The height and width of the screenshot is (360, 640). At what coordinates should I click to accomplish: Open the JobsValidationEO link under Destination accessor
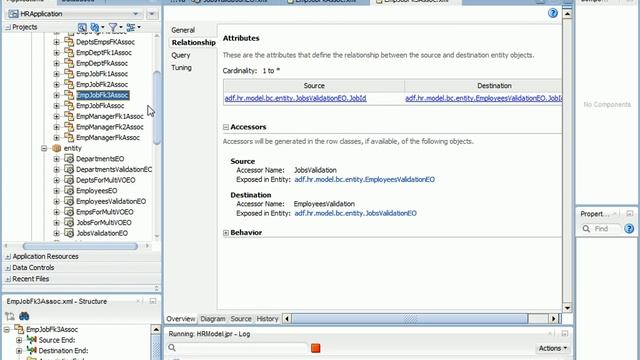coord(356,213)
